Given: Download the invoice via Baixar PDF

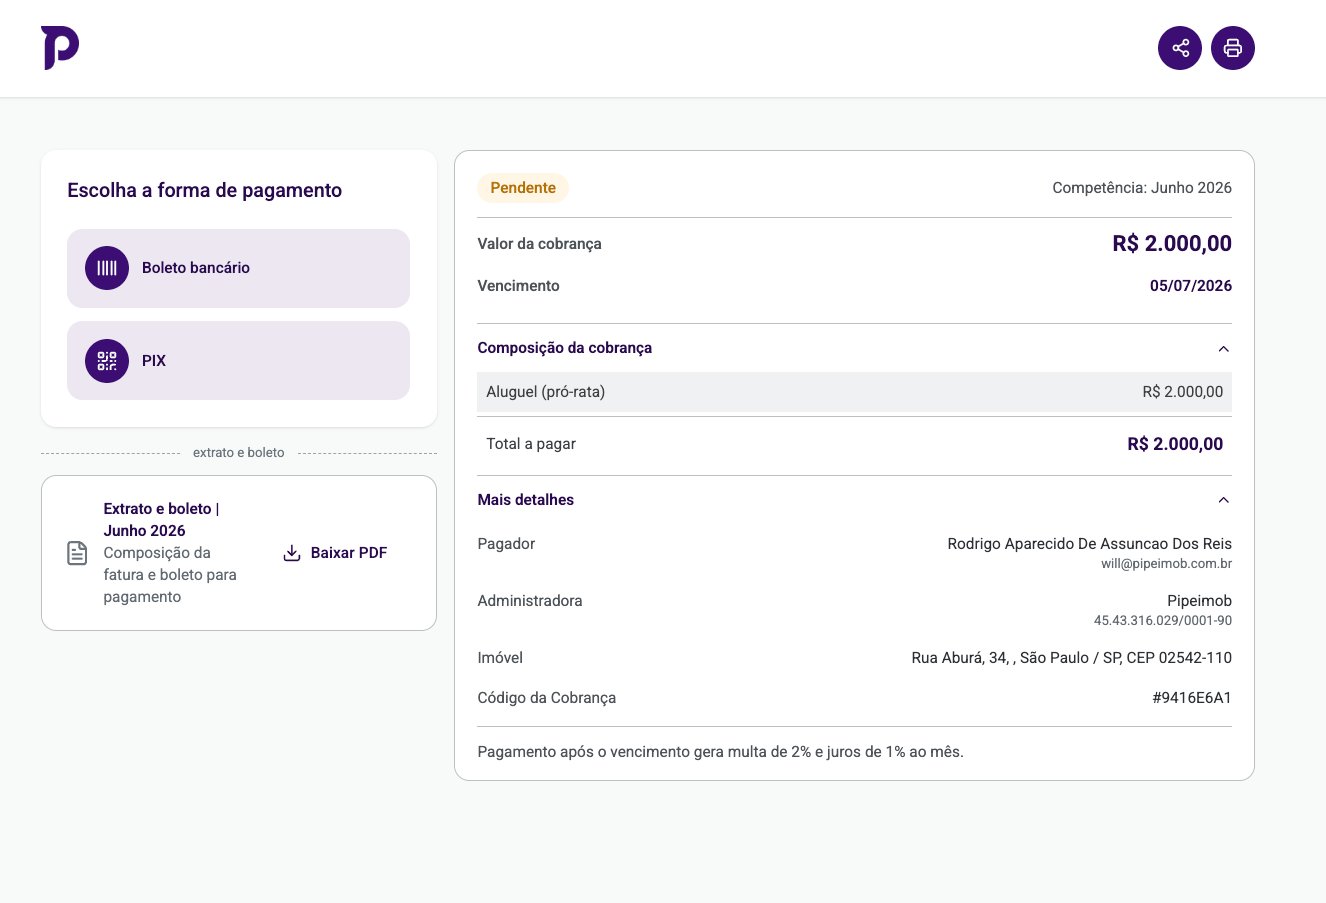Looking at the screenshot, I should 335,553.
